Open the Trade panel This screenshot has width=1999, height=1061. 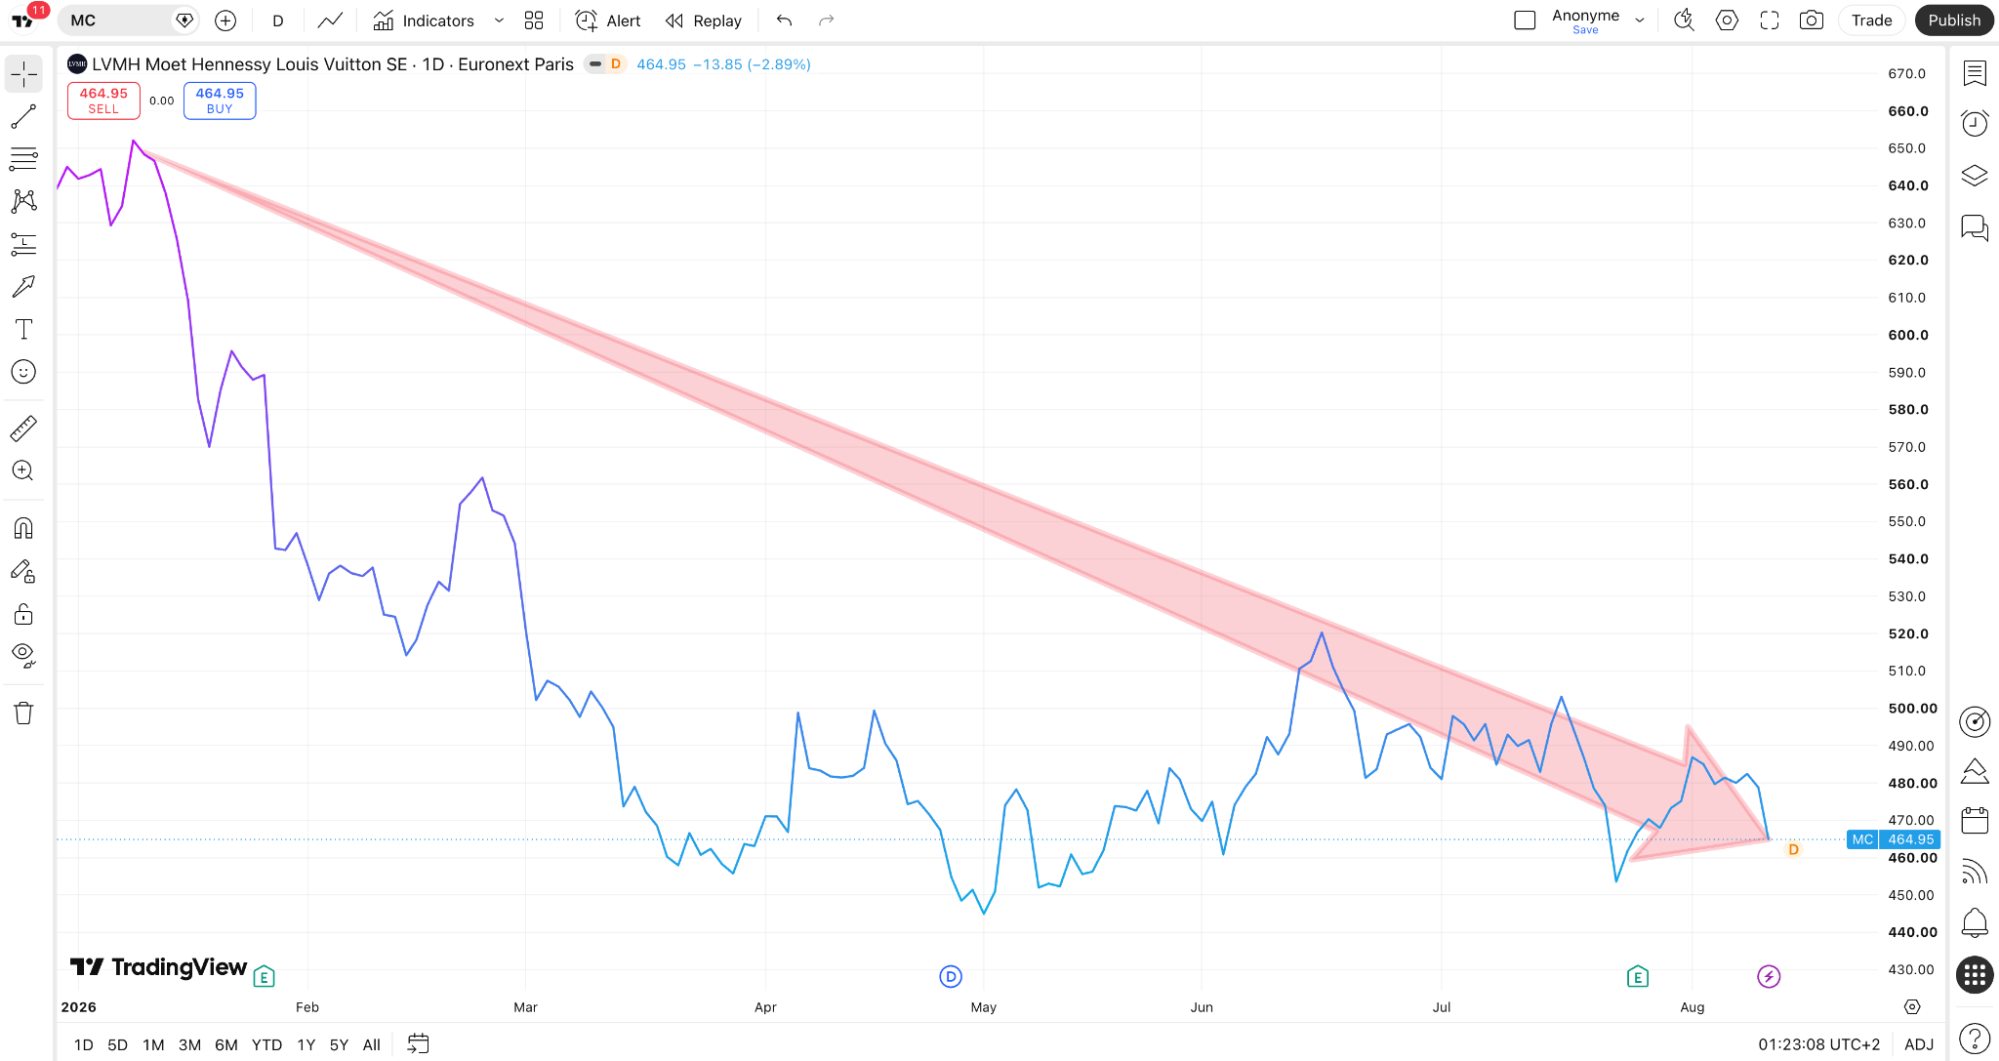(x=1872, y=20)
